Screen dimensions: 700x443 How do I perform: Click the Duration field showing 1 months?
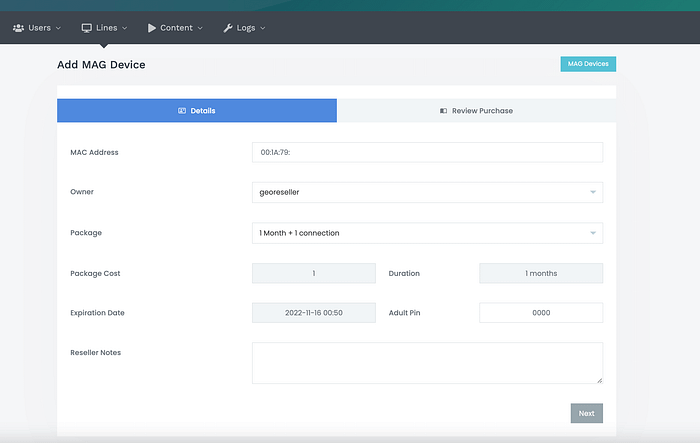point(541,273)
